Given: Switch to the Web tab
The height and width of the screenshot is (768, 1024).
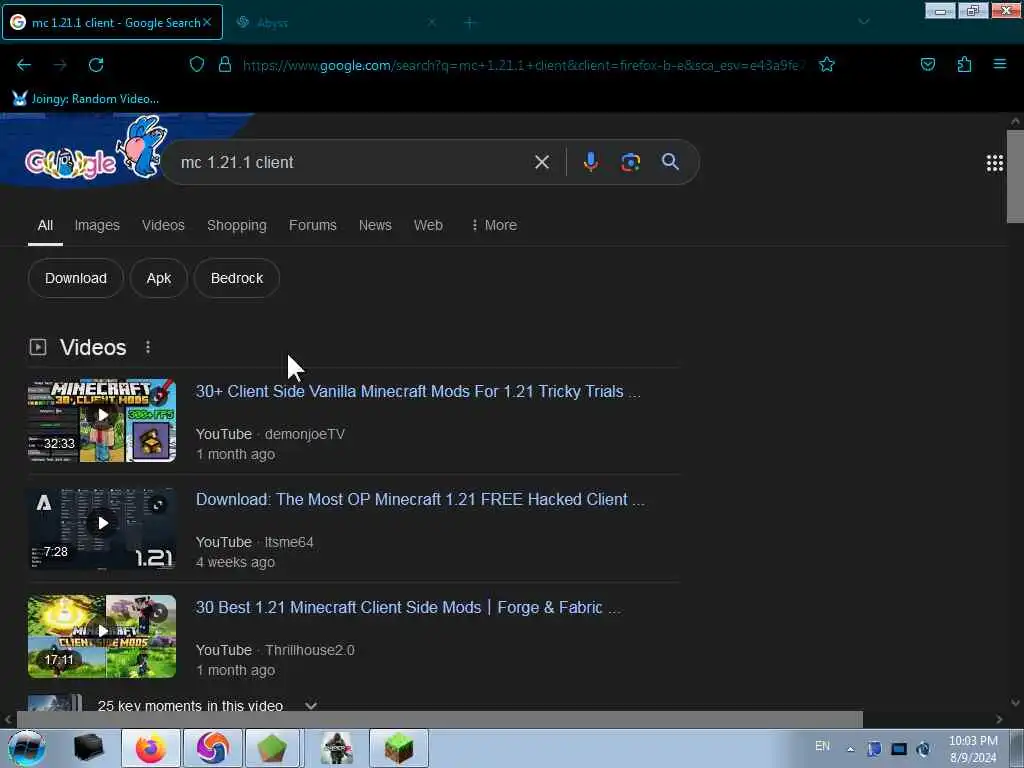Looking at the screenshot, I should tap(428, 225).
